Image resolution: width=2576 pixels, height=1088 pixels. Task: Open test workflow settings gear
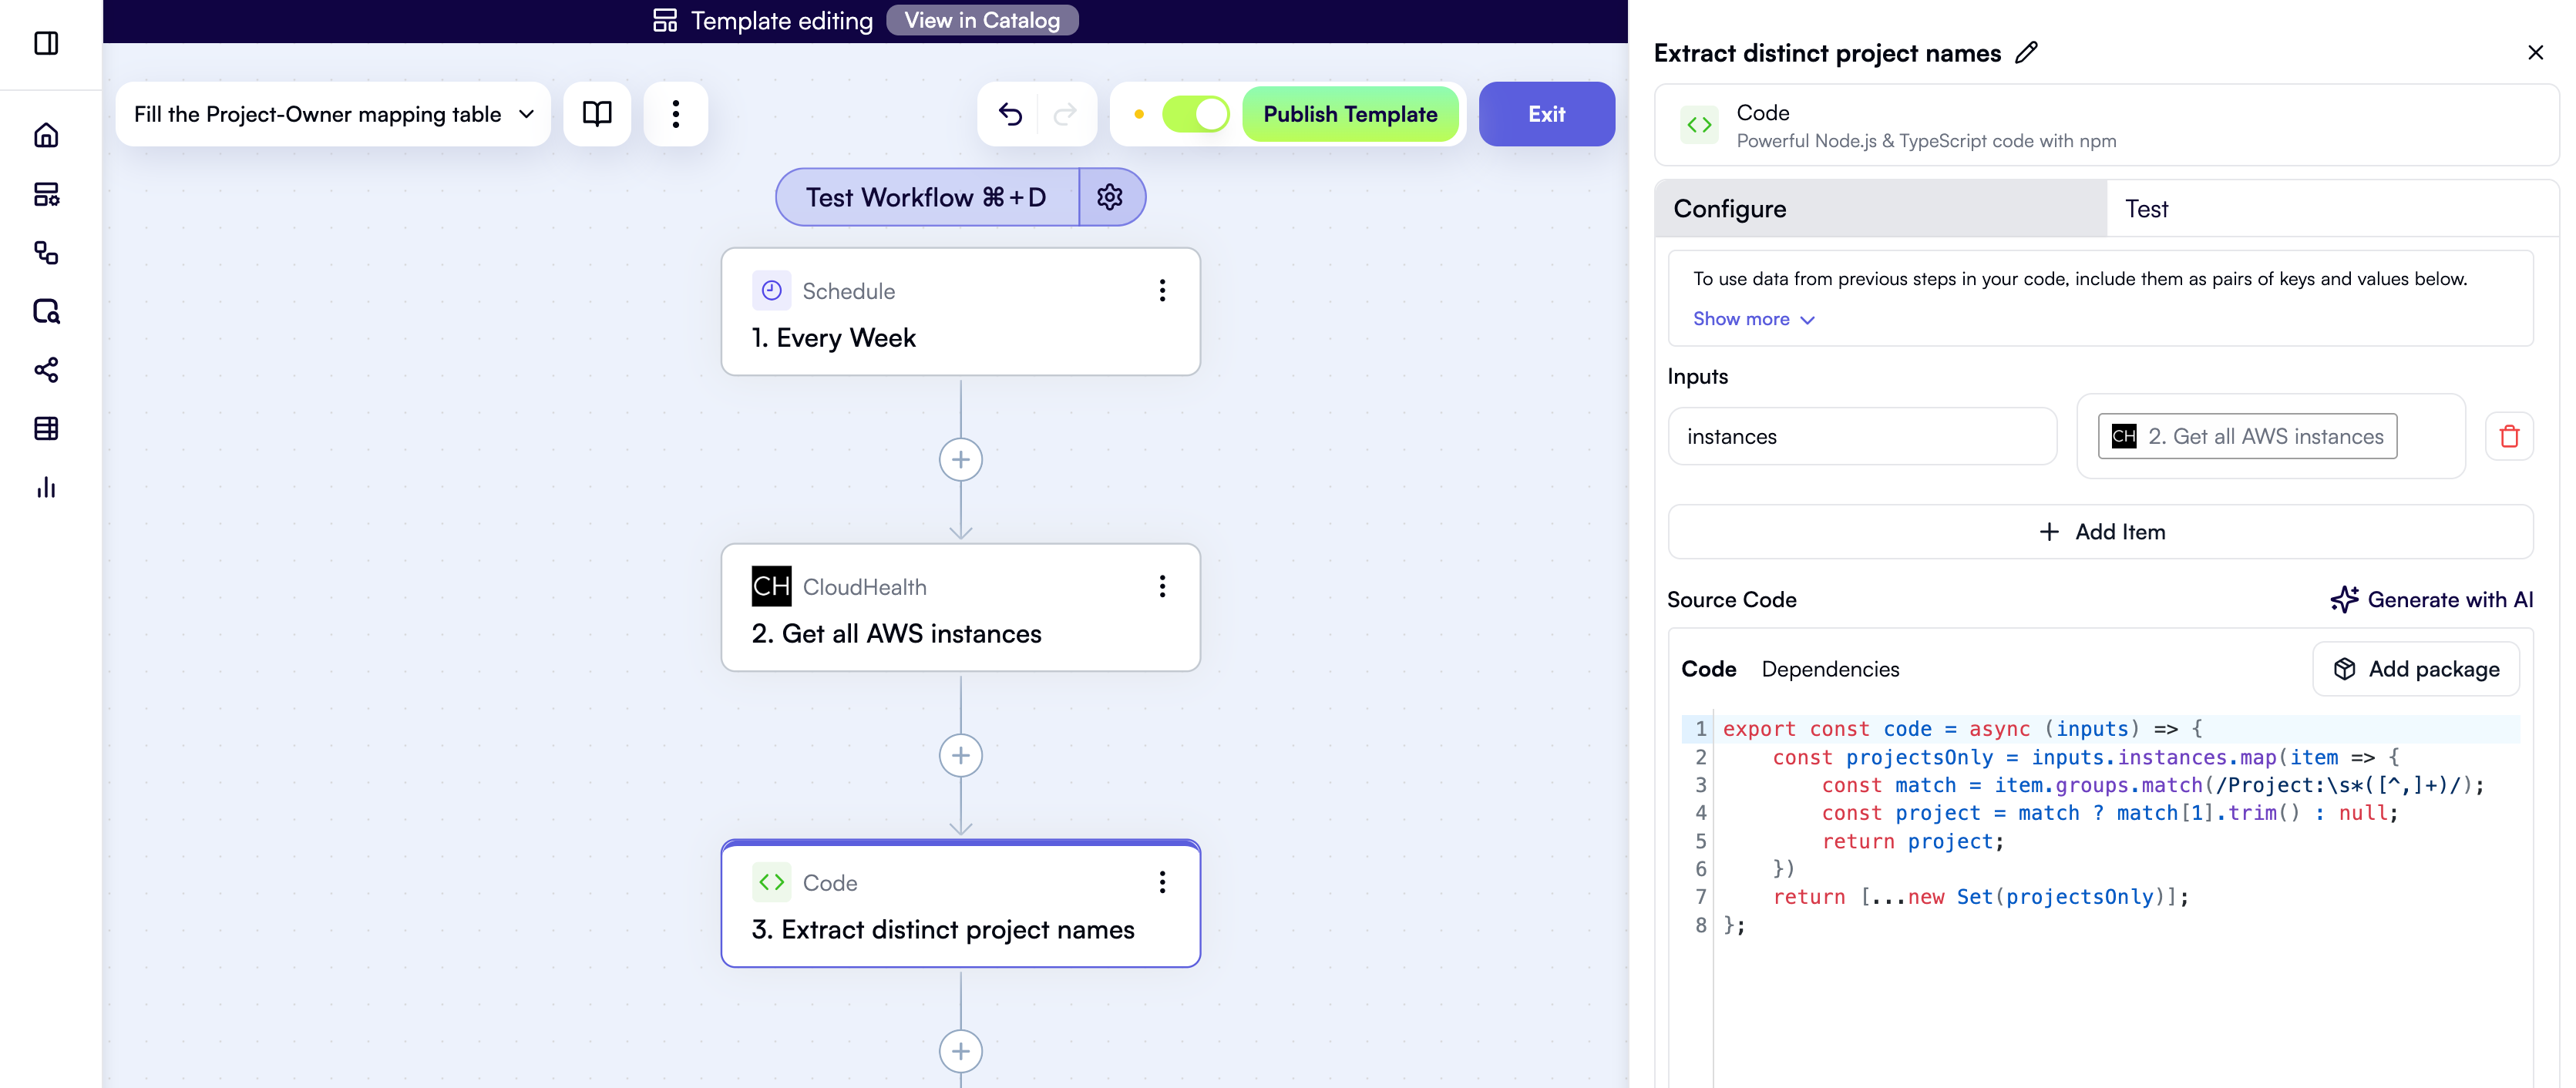[x=1109, y=197]
